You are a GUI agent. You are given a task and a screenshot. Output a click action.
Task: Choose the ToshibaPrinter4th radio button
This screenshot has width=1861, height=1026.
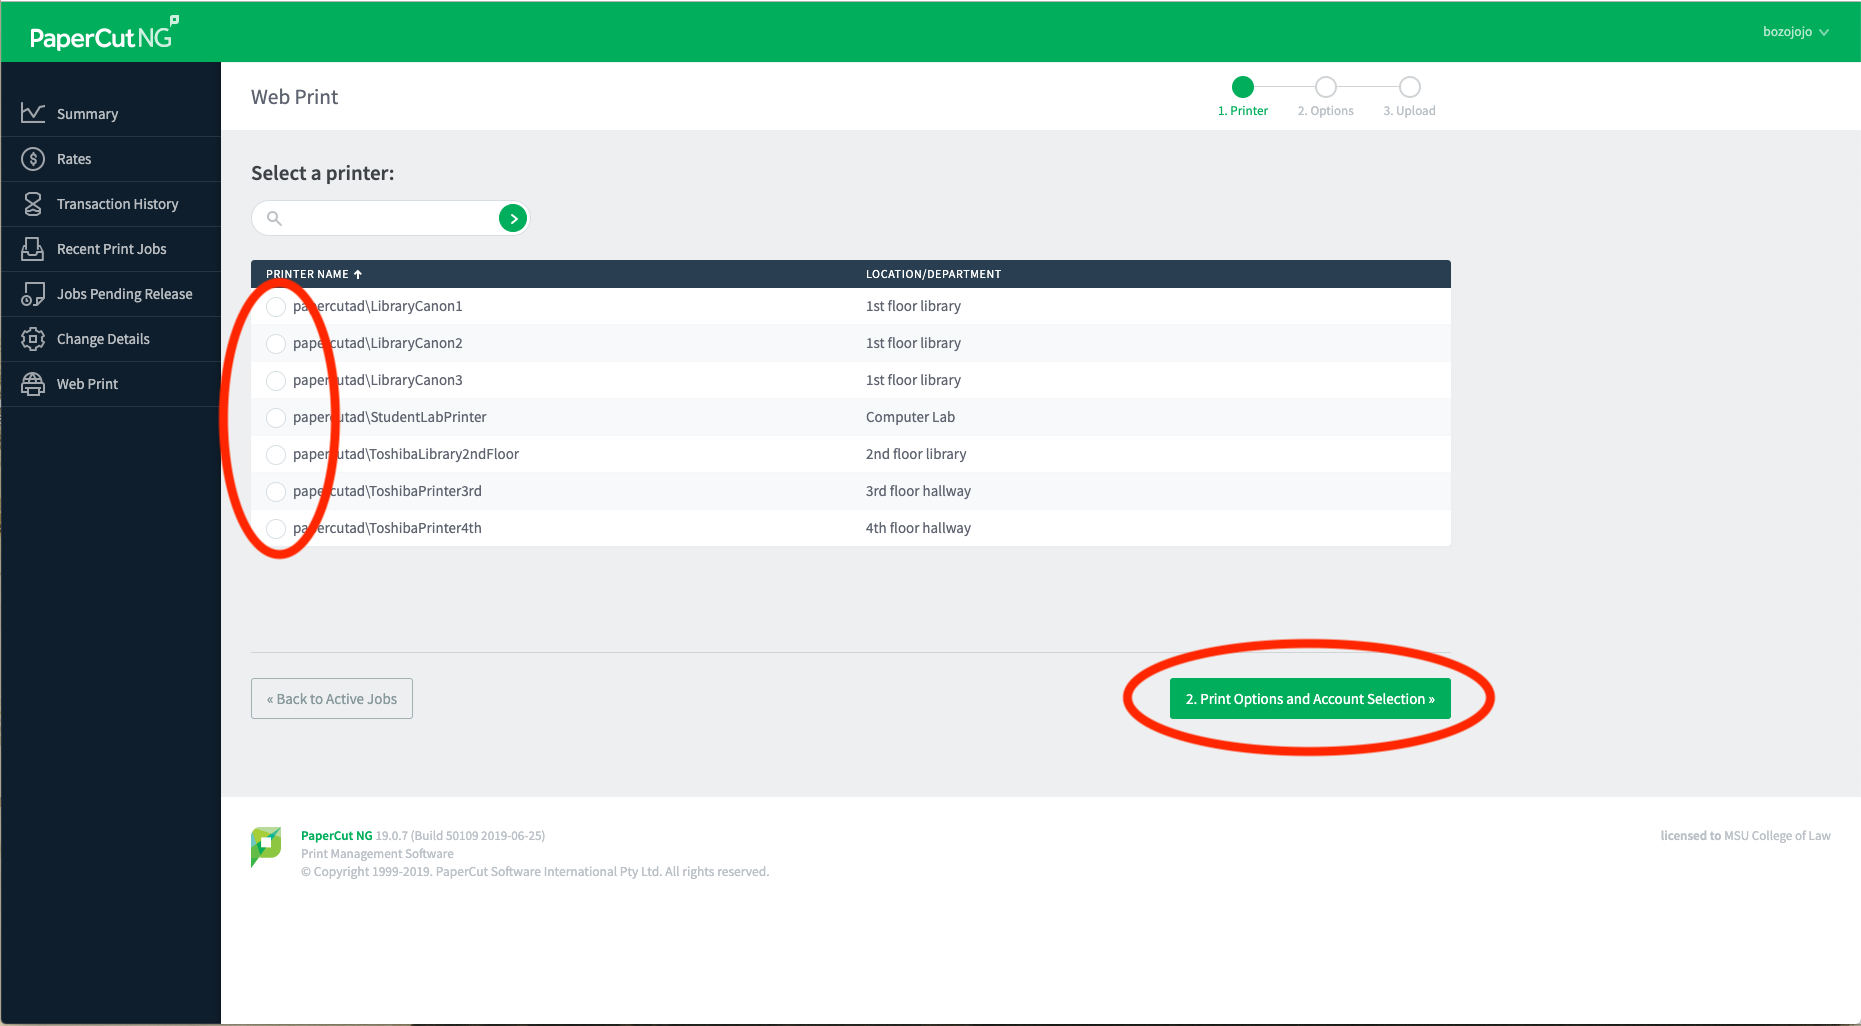pyautogui.click(x=276, y=529)
